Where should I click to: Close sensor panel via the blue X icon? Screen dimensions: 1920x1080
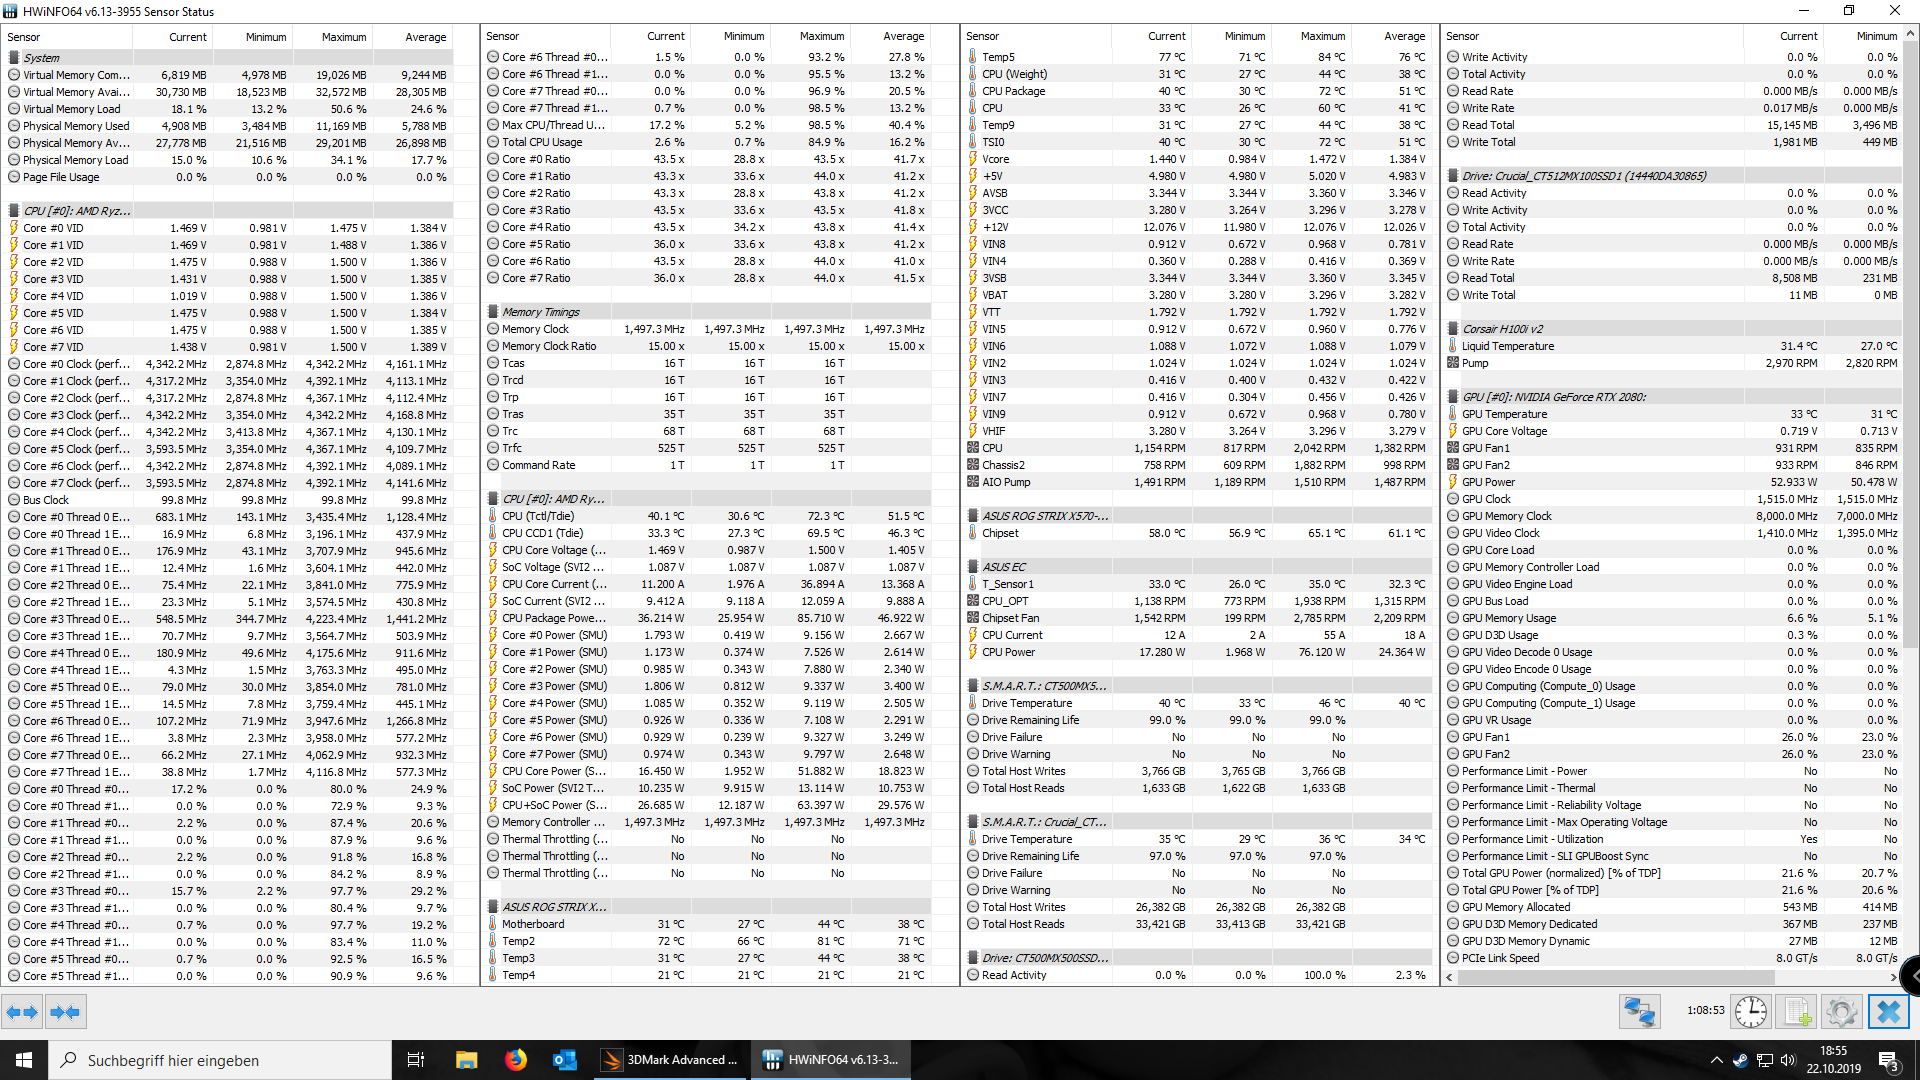1889,1011
